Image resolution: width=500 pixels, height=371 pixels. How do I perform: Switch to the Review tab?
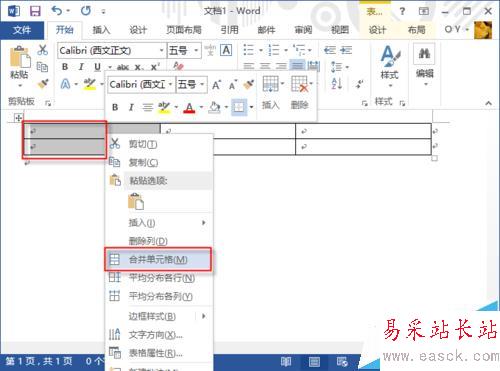(303, 30)
